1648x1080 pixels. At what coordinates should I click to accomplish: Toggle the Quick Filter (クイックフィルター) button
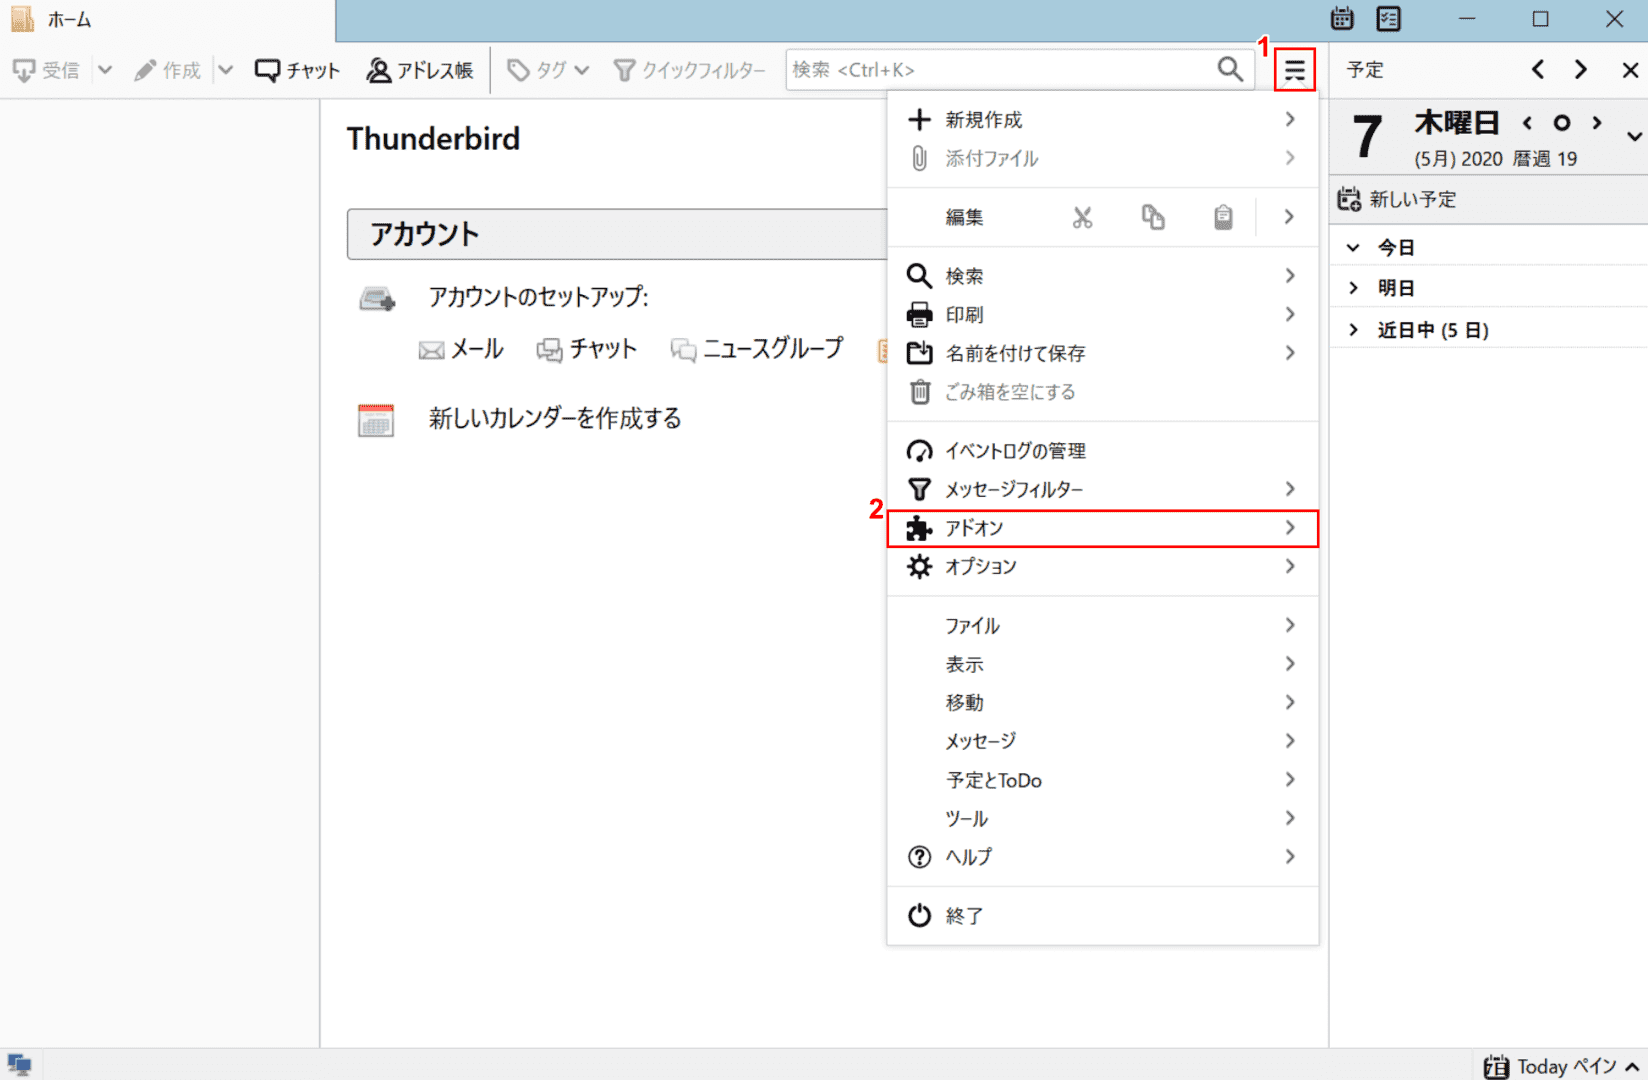pyautogui.click(x=689, y=70)
